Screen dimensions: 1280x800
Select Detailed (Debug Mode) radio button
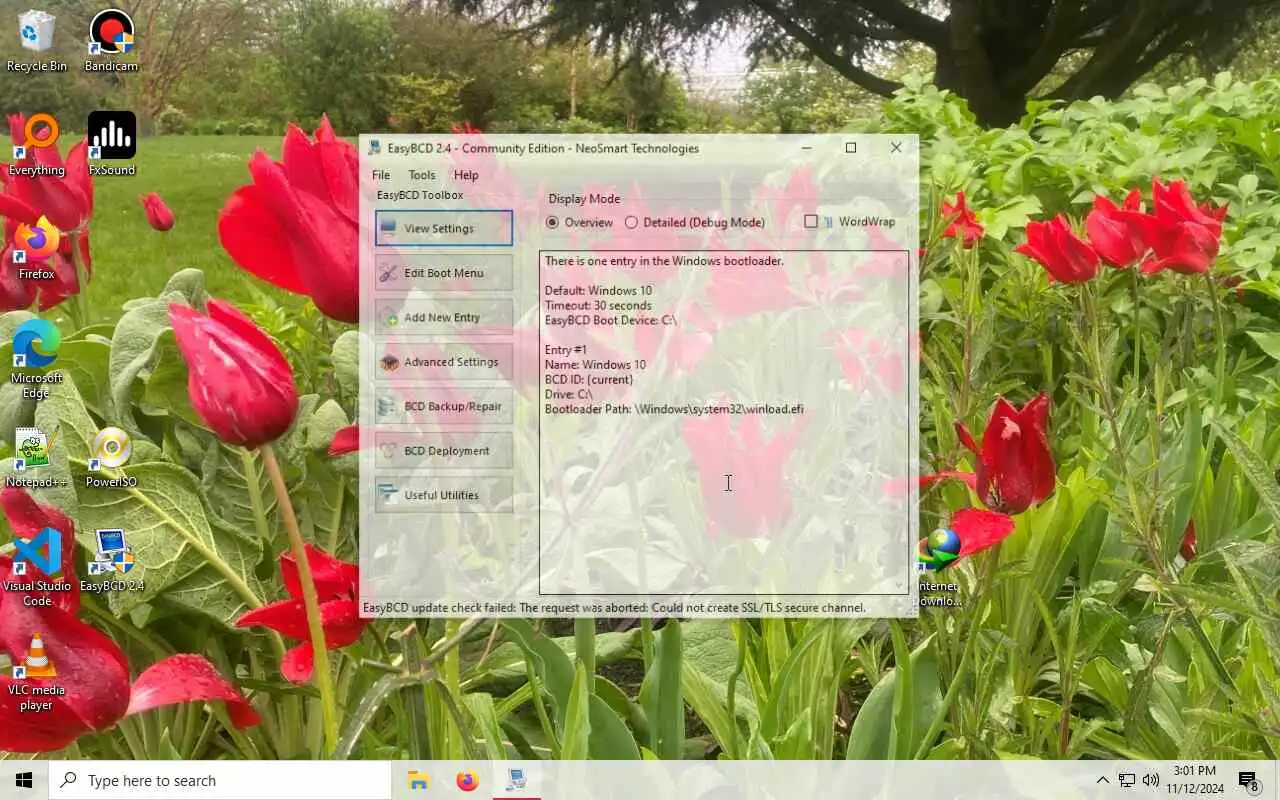[694, 222]
